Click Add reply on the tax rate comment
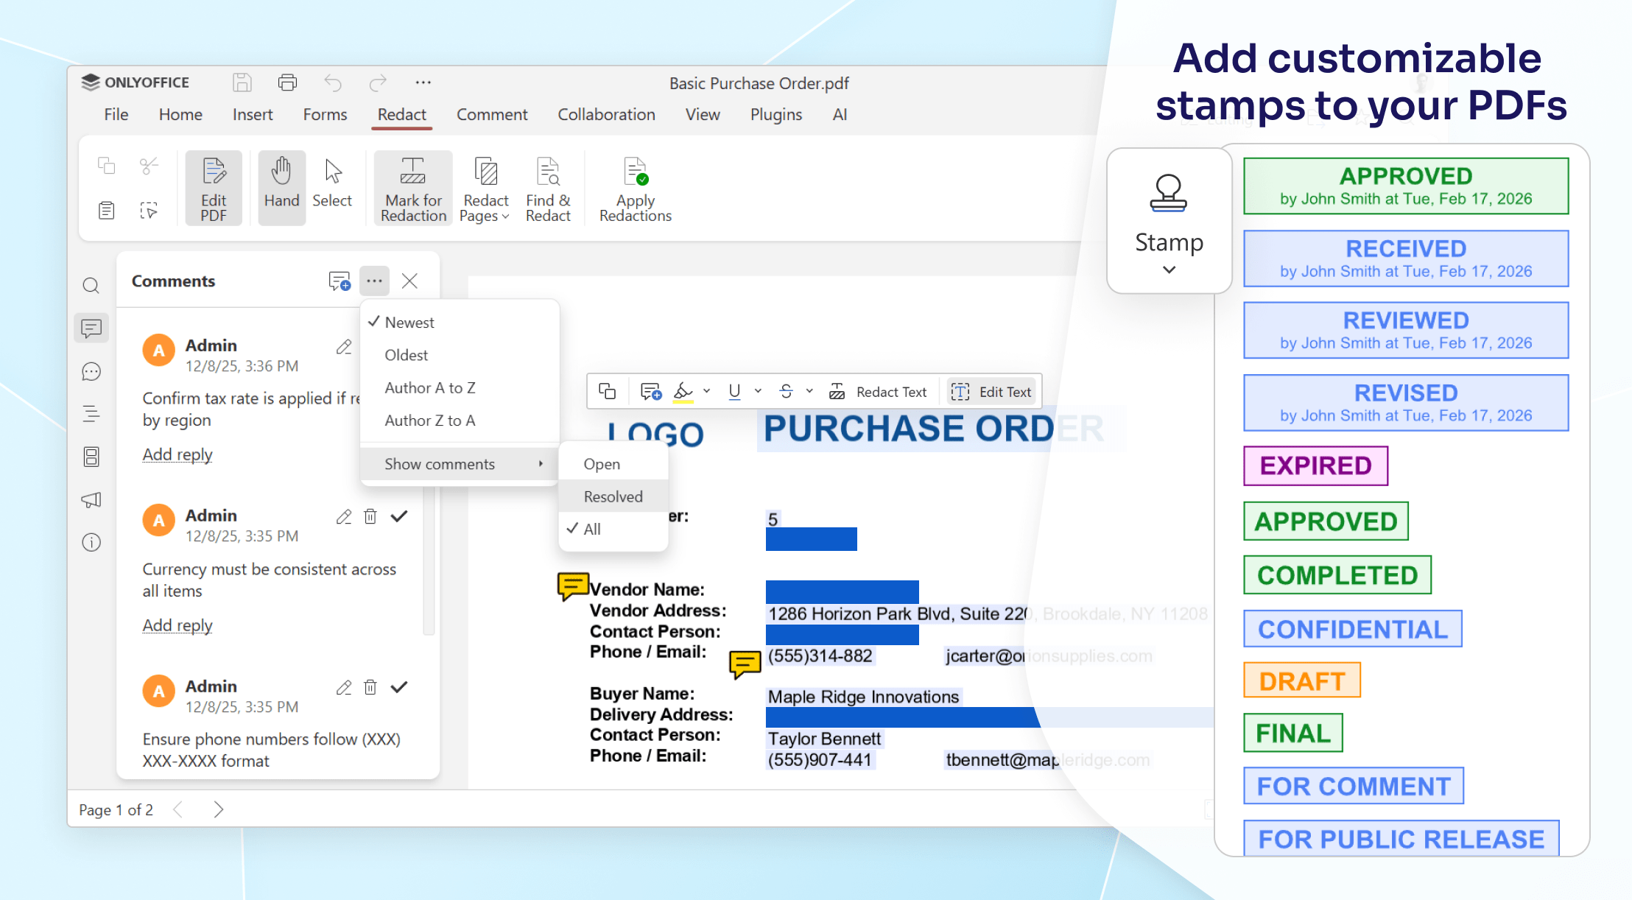The width and height of the screenshot is (1632, 900). tap(177, 454)
